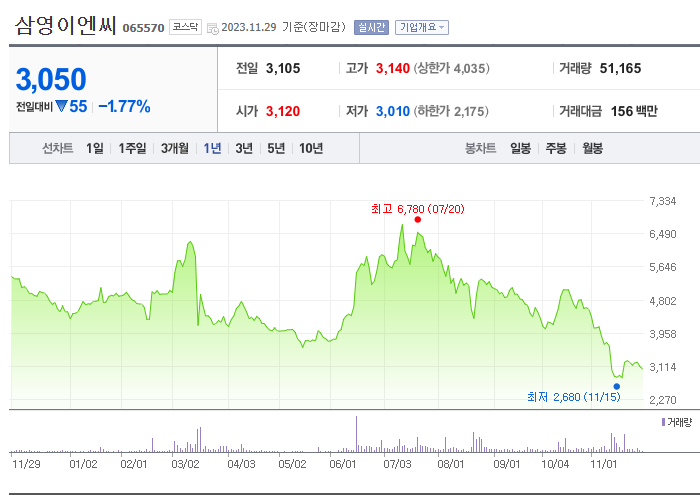Click the current price 3,050
Image resolution: width=700 pixels, height=495 pixels.
[51, 79]
